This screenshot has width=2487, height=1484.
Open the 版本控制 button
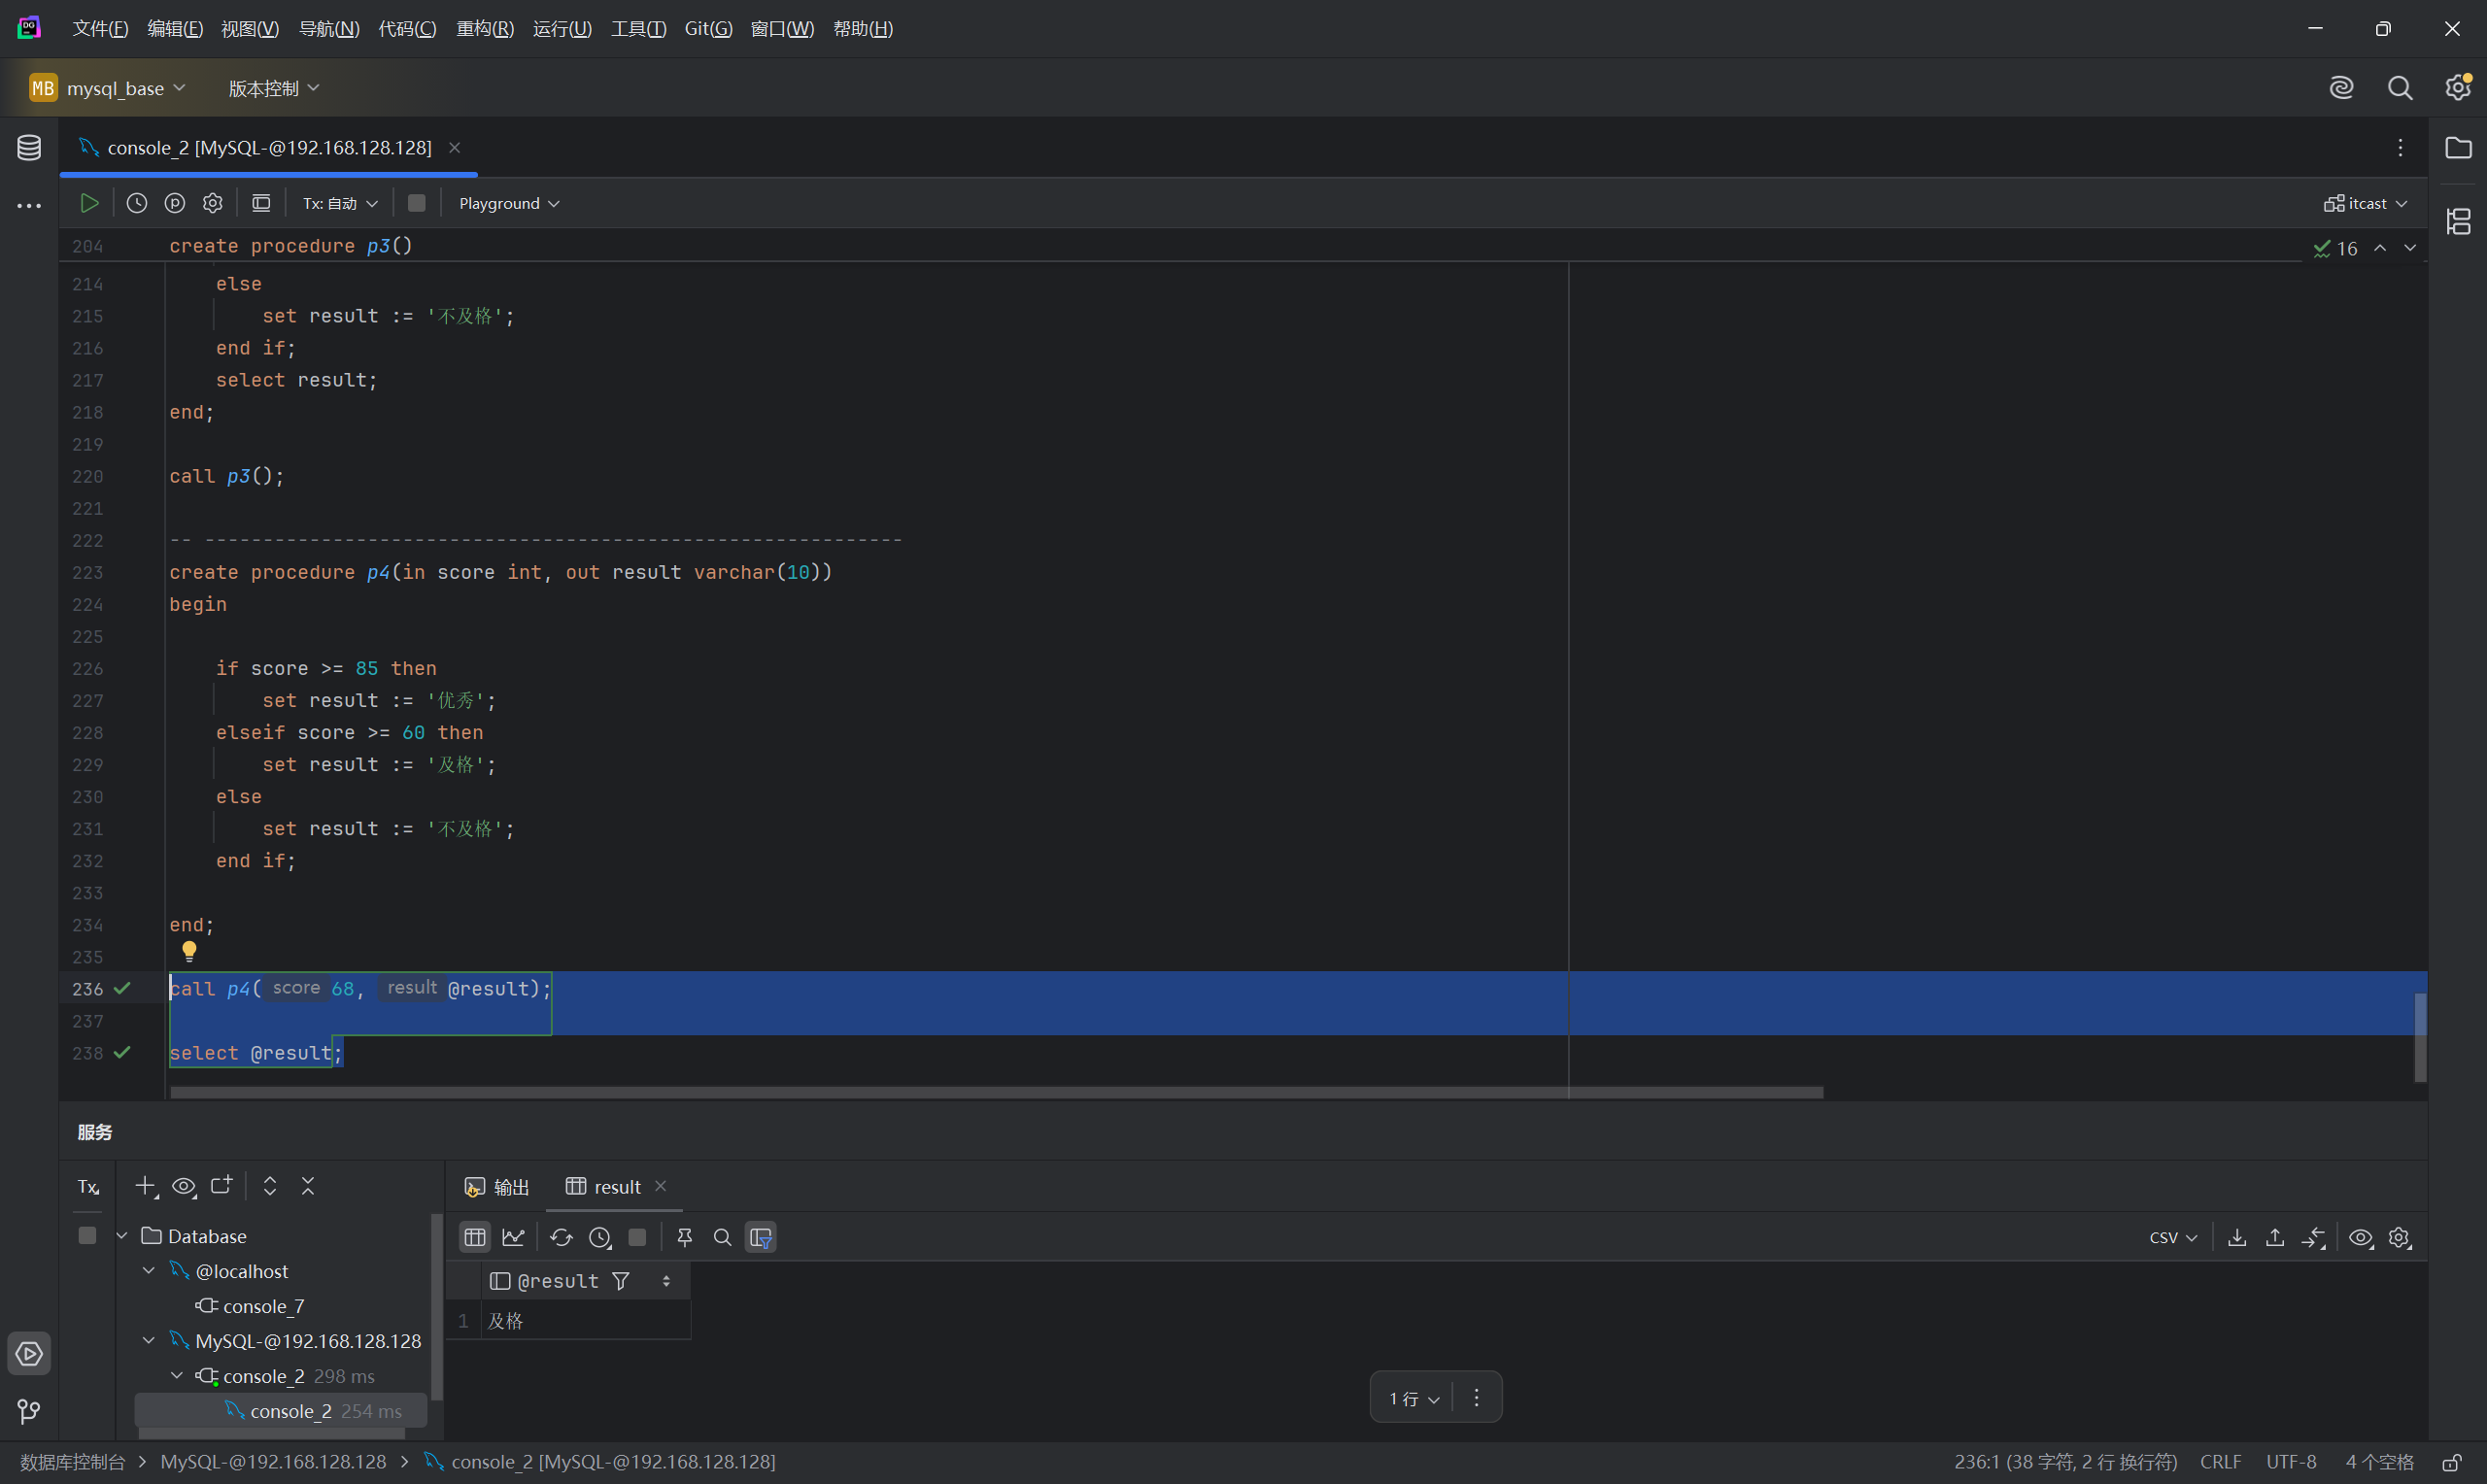coord(273,88)
